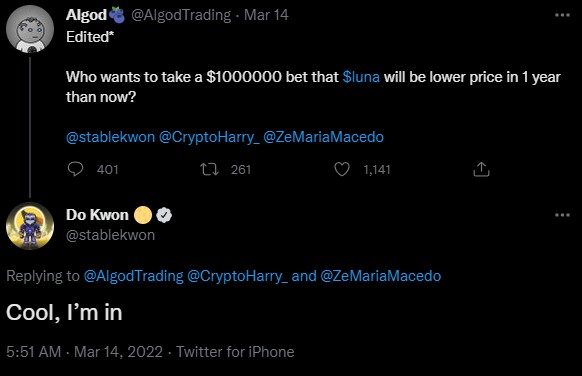Click the blueberry emoji beside Algod
This screenshot has height=376, width=582.
point(118,15)
